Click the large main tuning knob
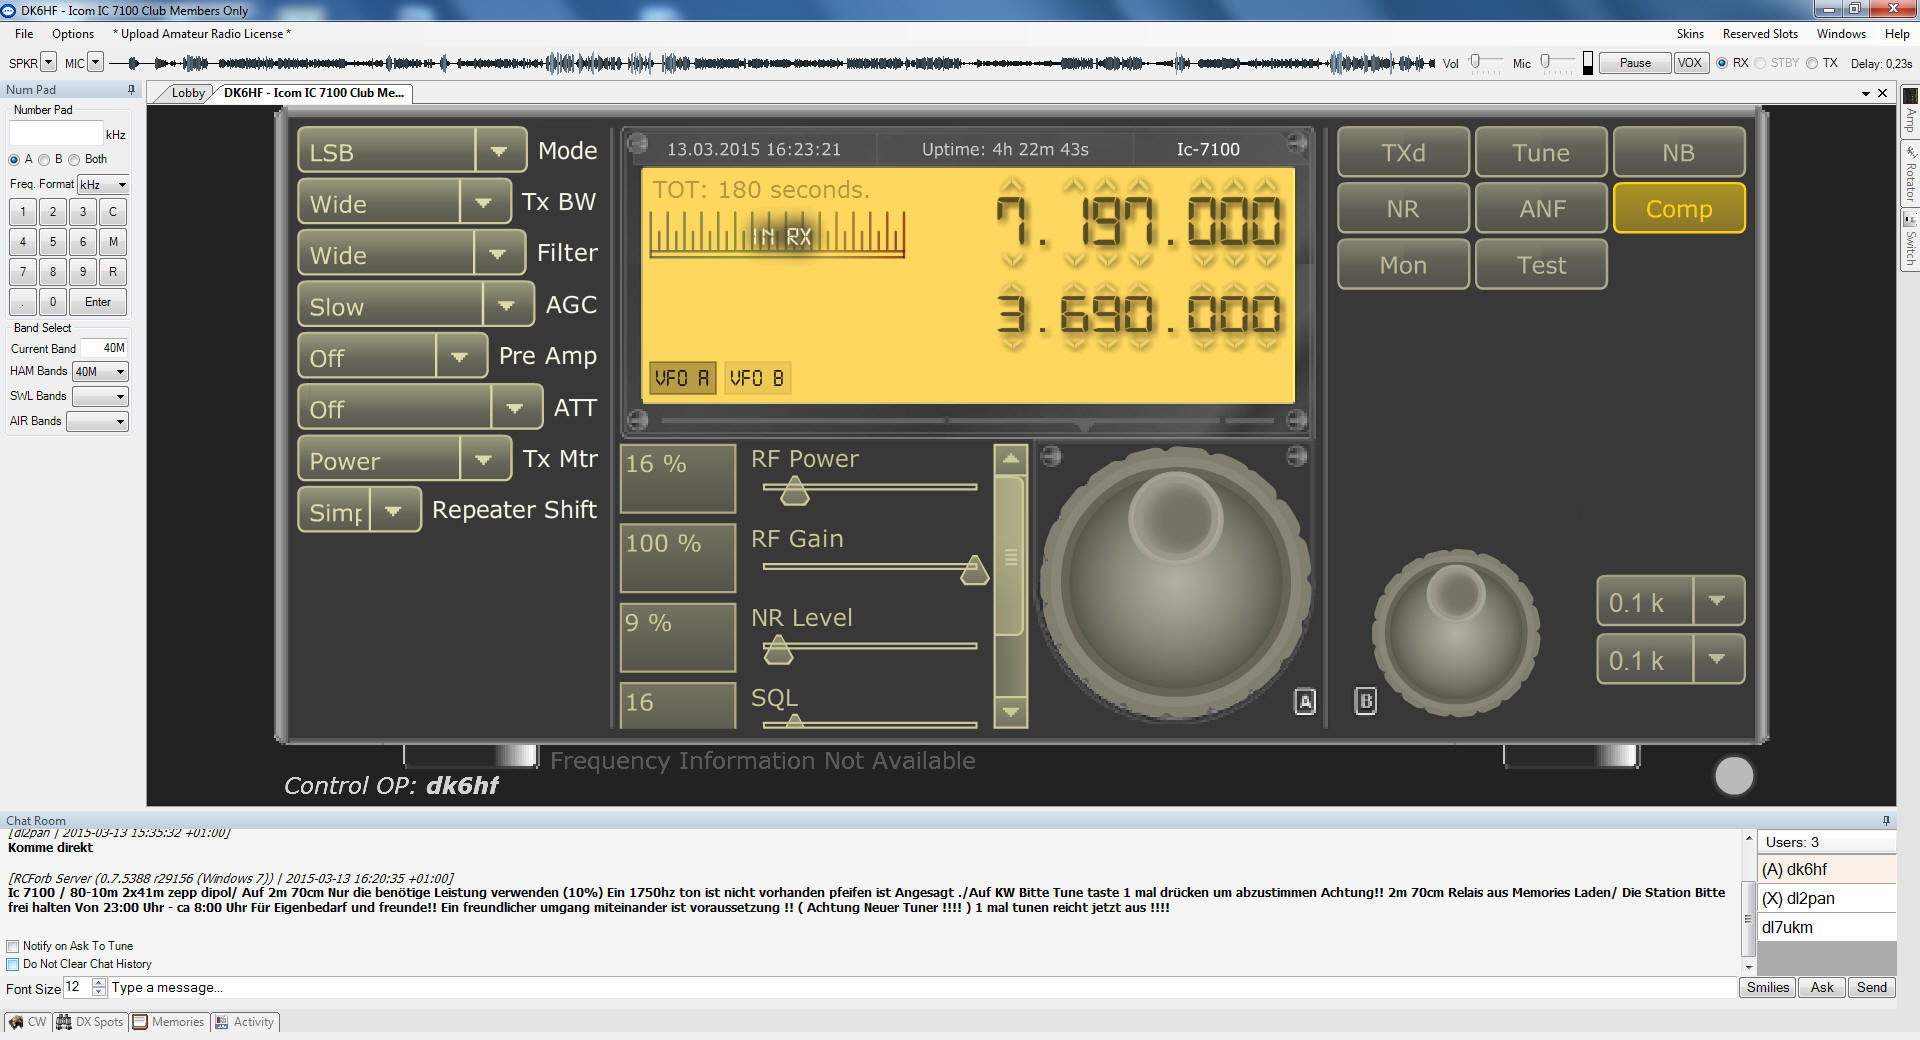The width and height of the screenshot is (1920, 1040). (1175, 583)
